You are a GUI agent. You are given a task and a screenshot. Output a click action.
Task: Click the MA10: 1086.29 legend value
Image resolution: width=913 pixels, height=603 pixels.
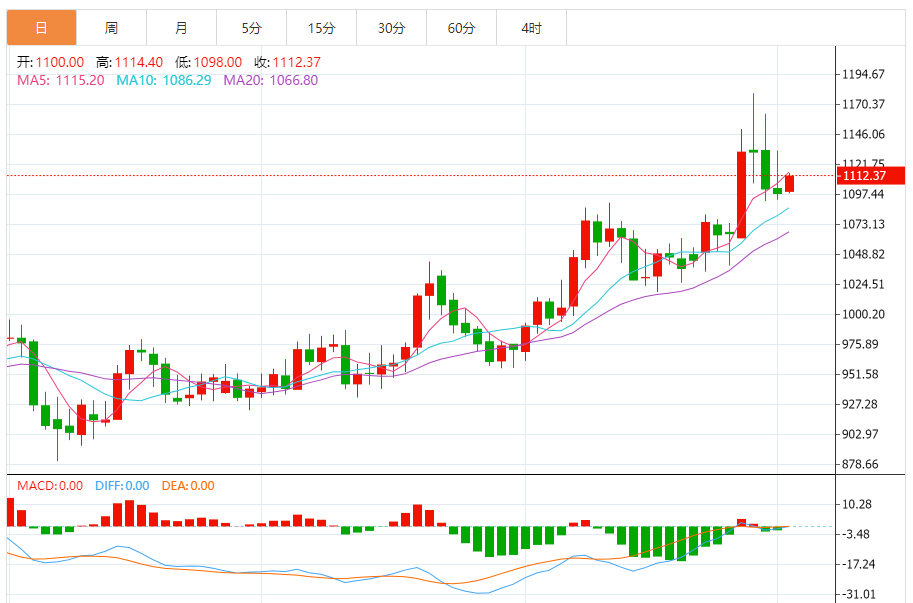pos(164,80)
